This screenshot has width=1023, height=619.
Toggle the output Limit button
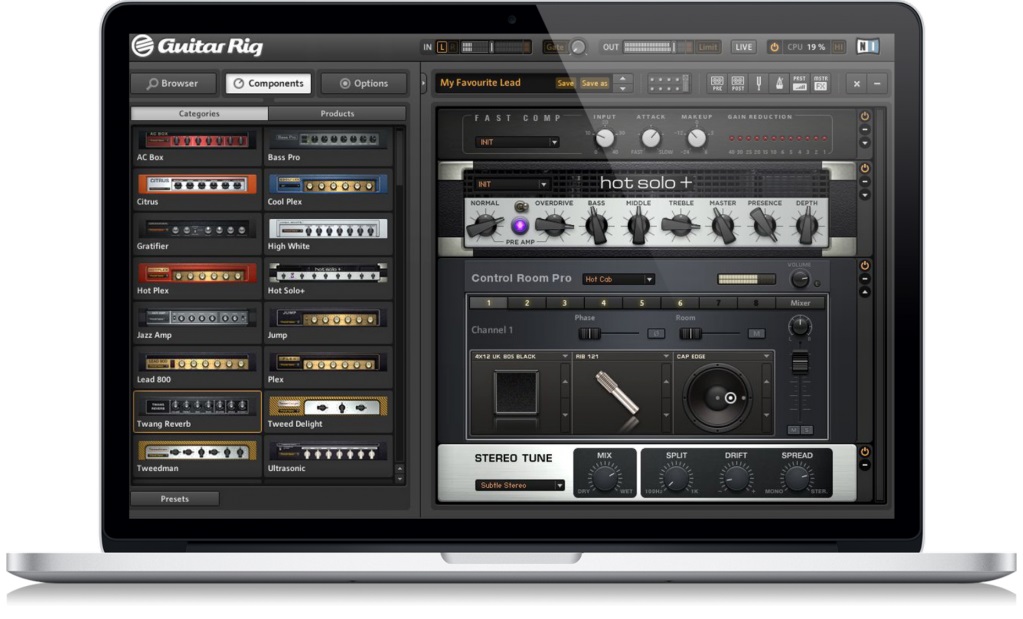[708, 47]
